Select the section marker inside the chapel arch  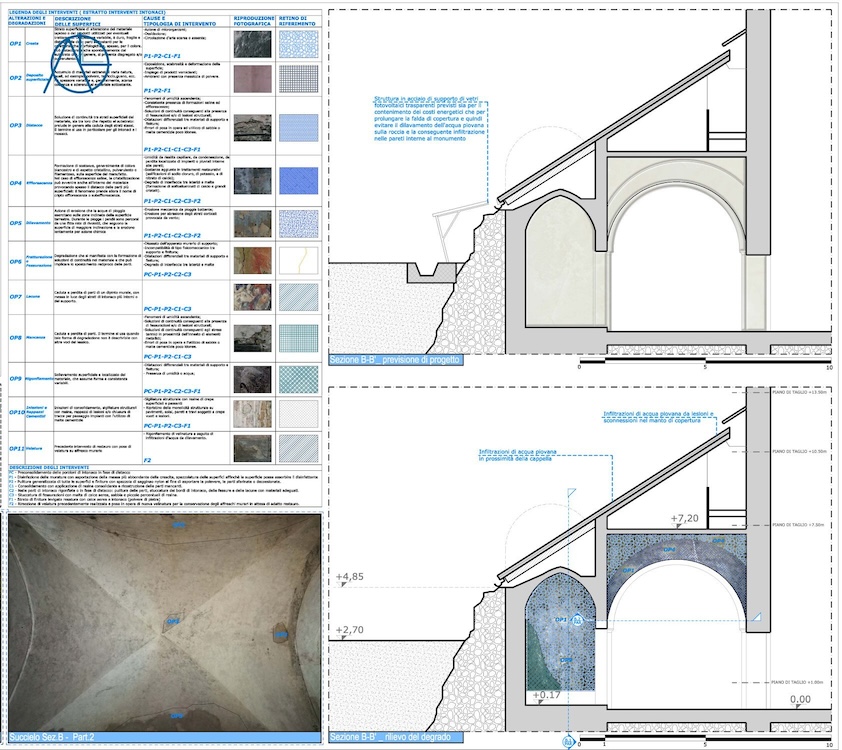click(577, 621)
